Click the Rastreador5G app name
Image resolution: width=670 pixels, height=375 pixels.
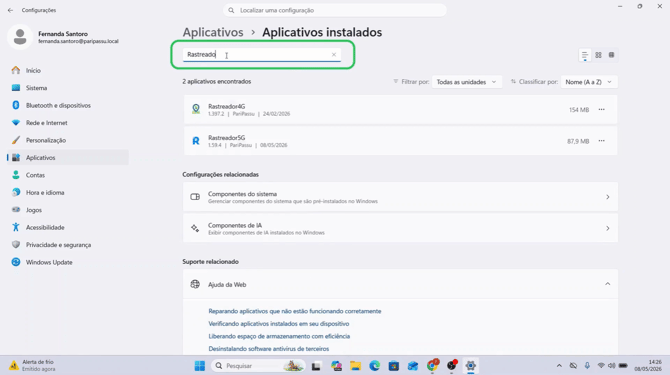(x=226, y=138)
